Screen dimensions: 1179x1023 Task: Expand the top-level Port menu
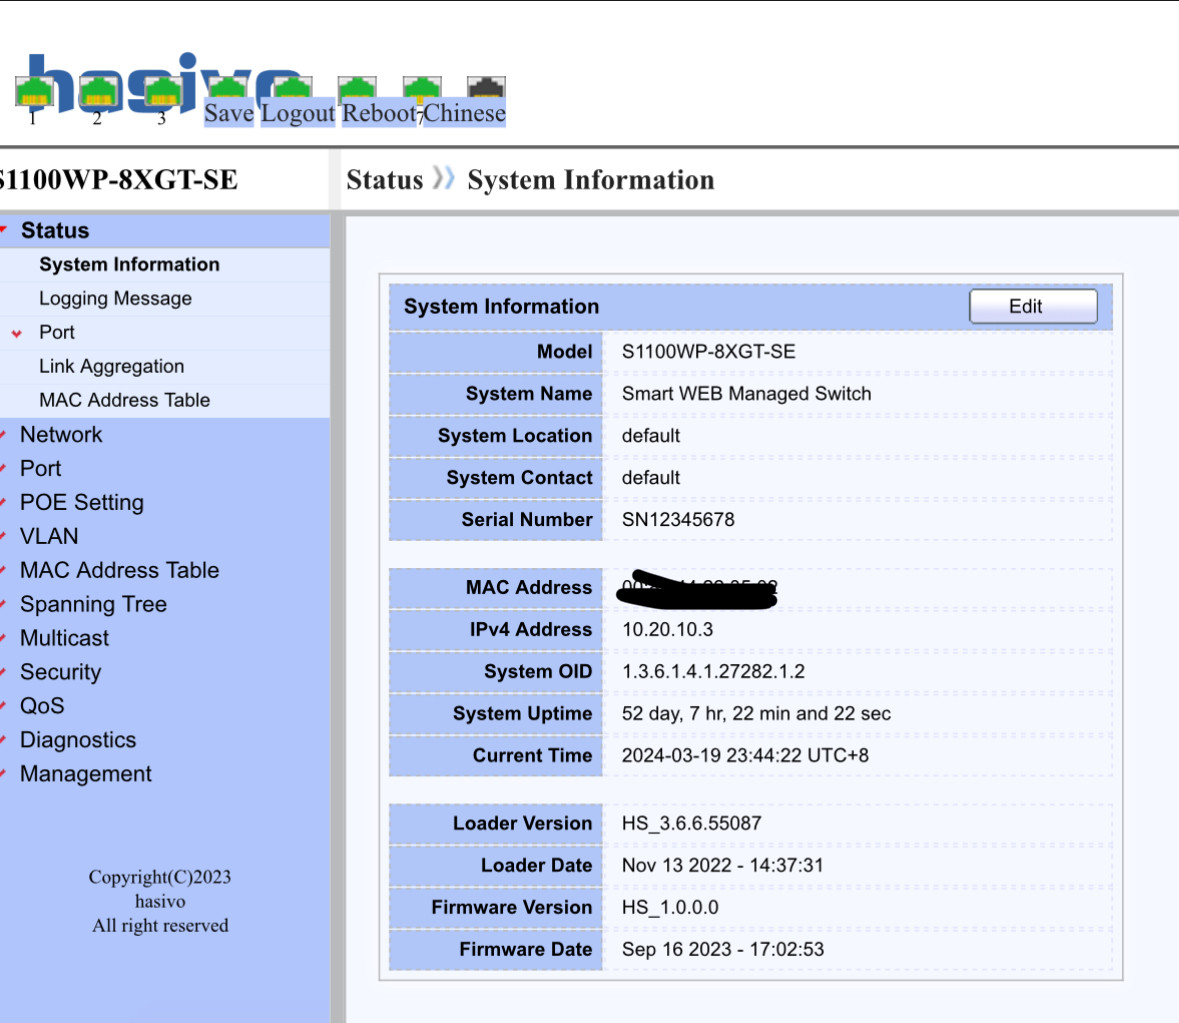(x=41, y=468)
